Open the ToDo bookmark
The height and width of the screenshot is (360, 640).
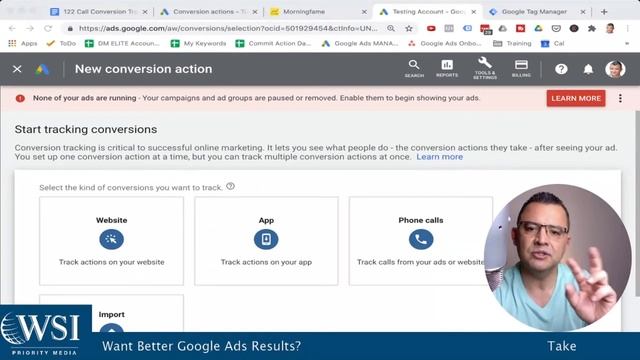point(61,43)
